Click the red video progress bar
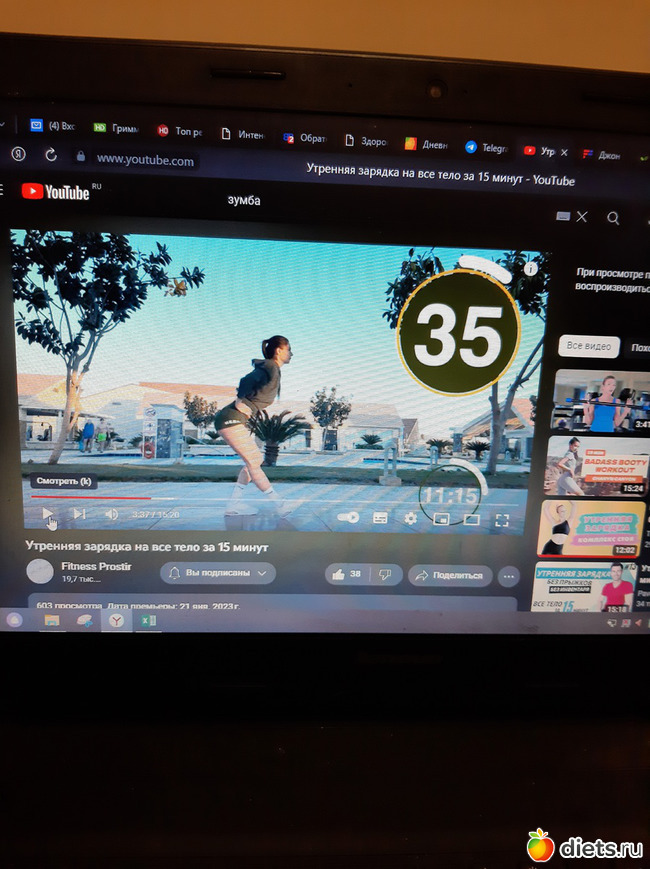The width and height of the screenshot is (650, 869). point(90,497)
